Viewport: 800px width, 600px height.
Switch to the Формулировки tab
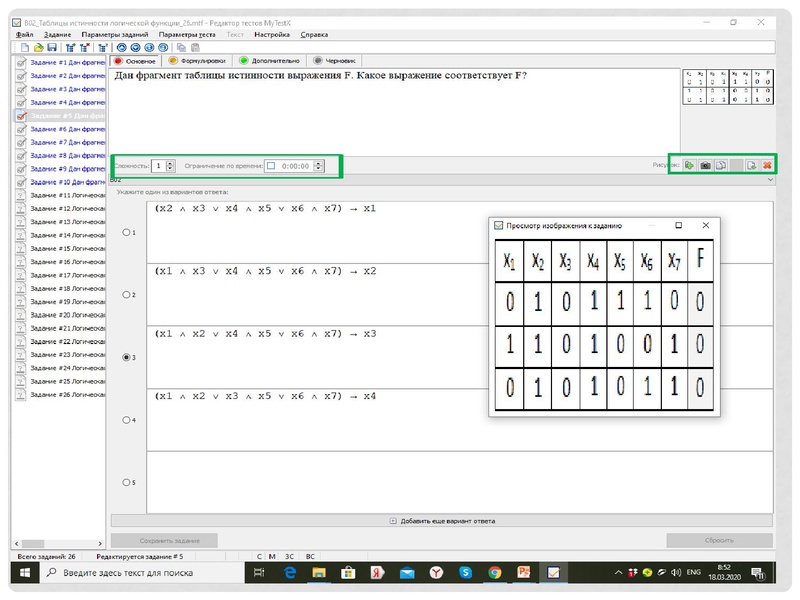[197, 60]
